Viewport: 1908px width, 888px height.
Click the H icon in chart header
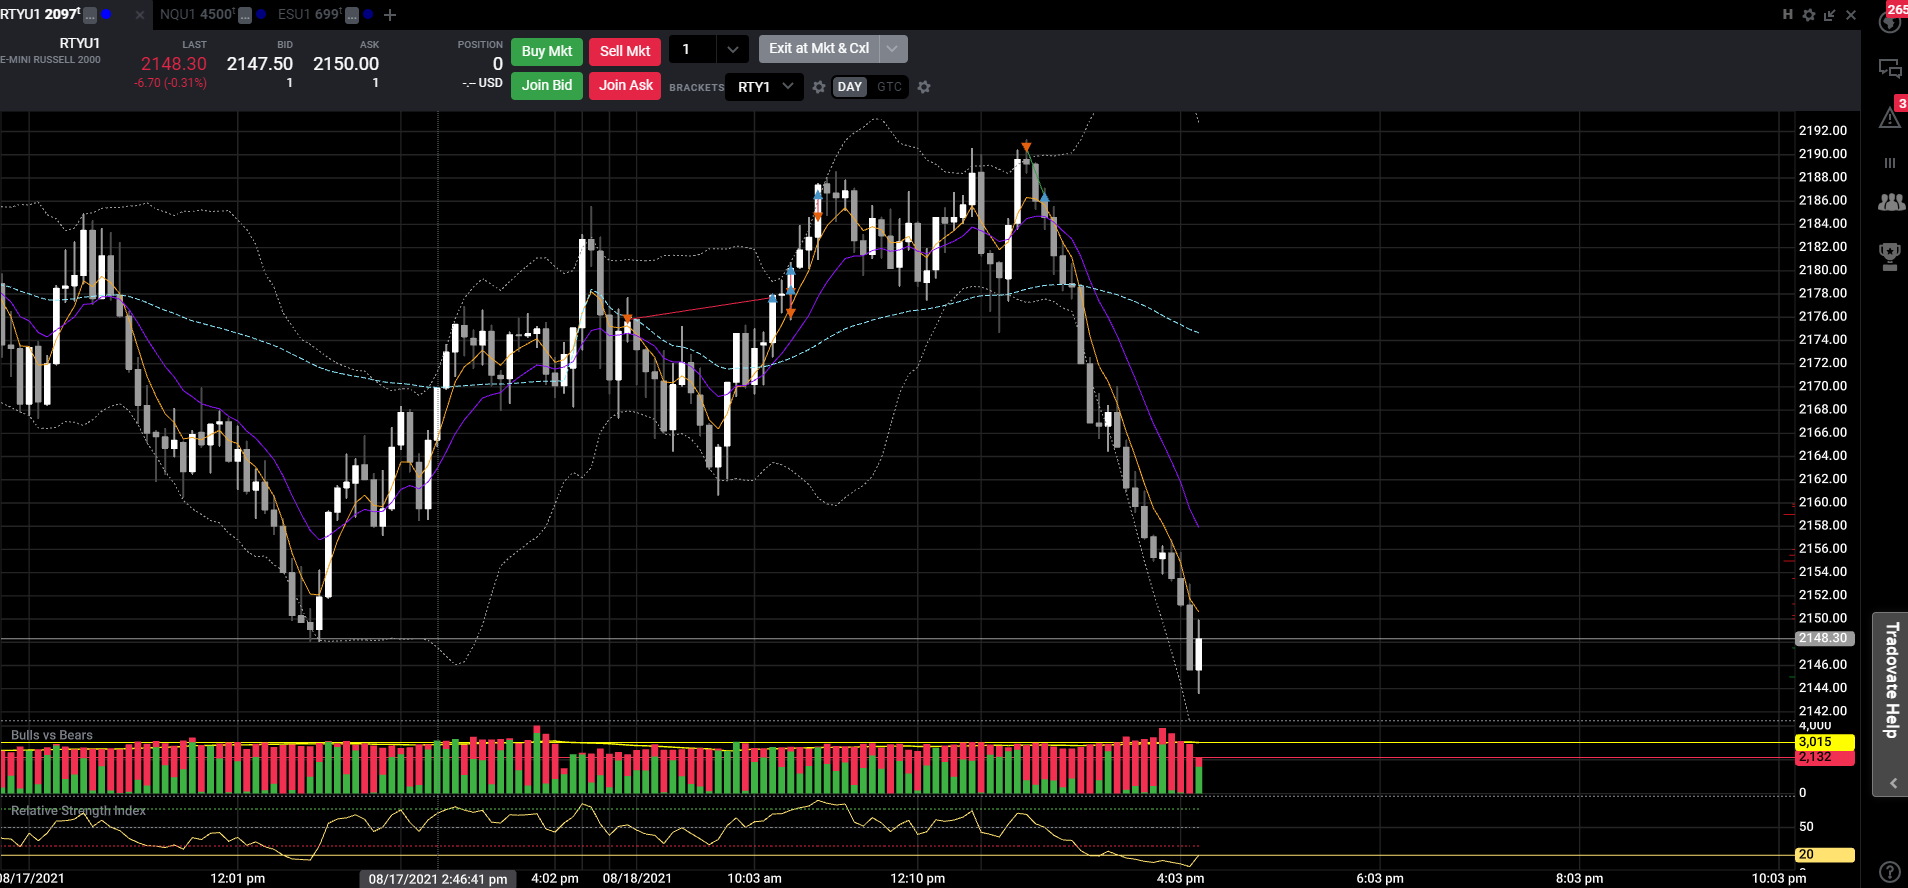pos(1787,15)
